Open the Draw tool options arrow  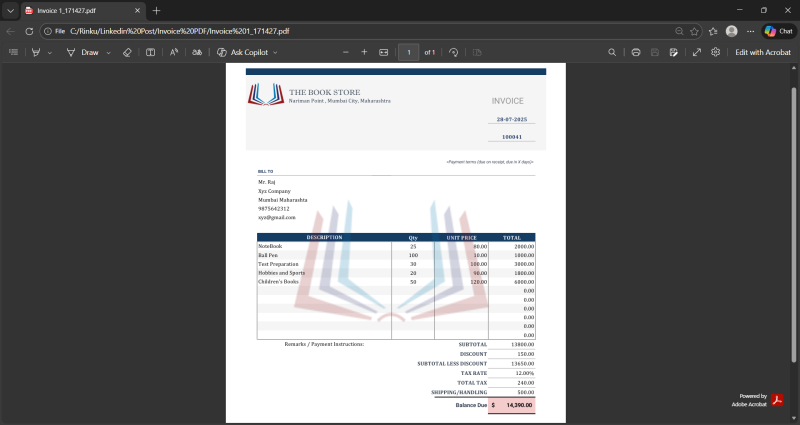[107, 52]
